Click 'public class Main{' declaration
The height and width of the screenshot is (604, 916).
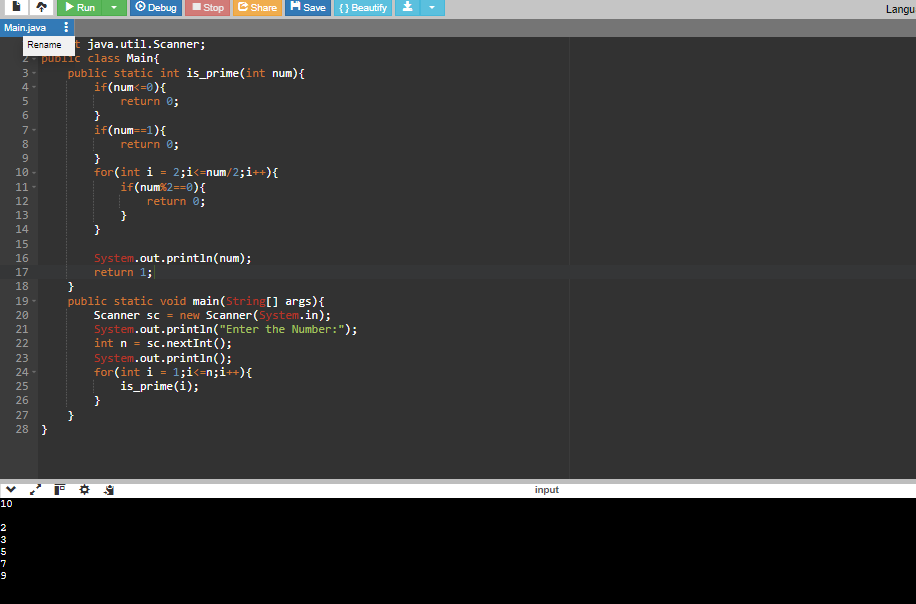[100, 58]
